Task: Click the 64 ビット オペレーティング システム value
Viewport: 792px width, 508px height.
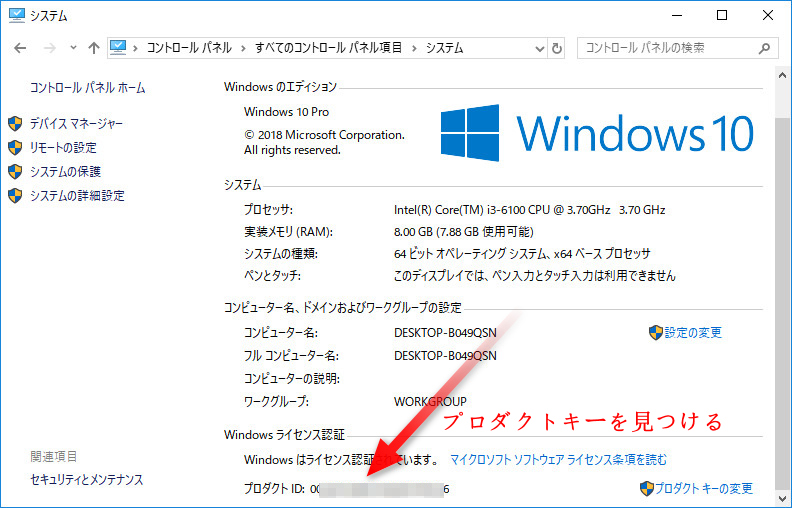Action: point(522,253)
